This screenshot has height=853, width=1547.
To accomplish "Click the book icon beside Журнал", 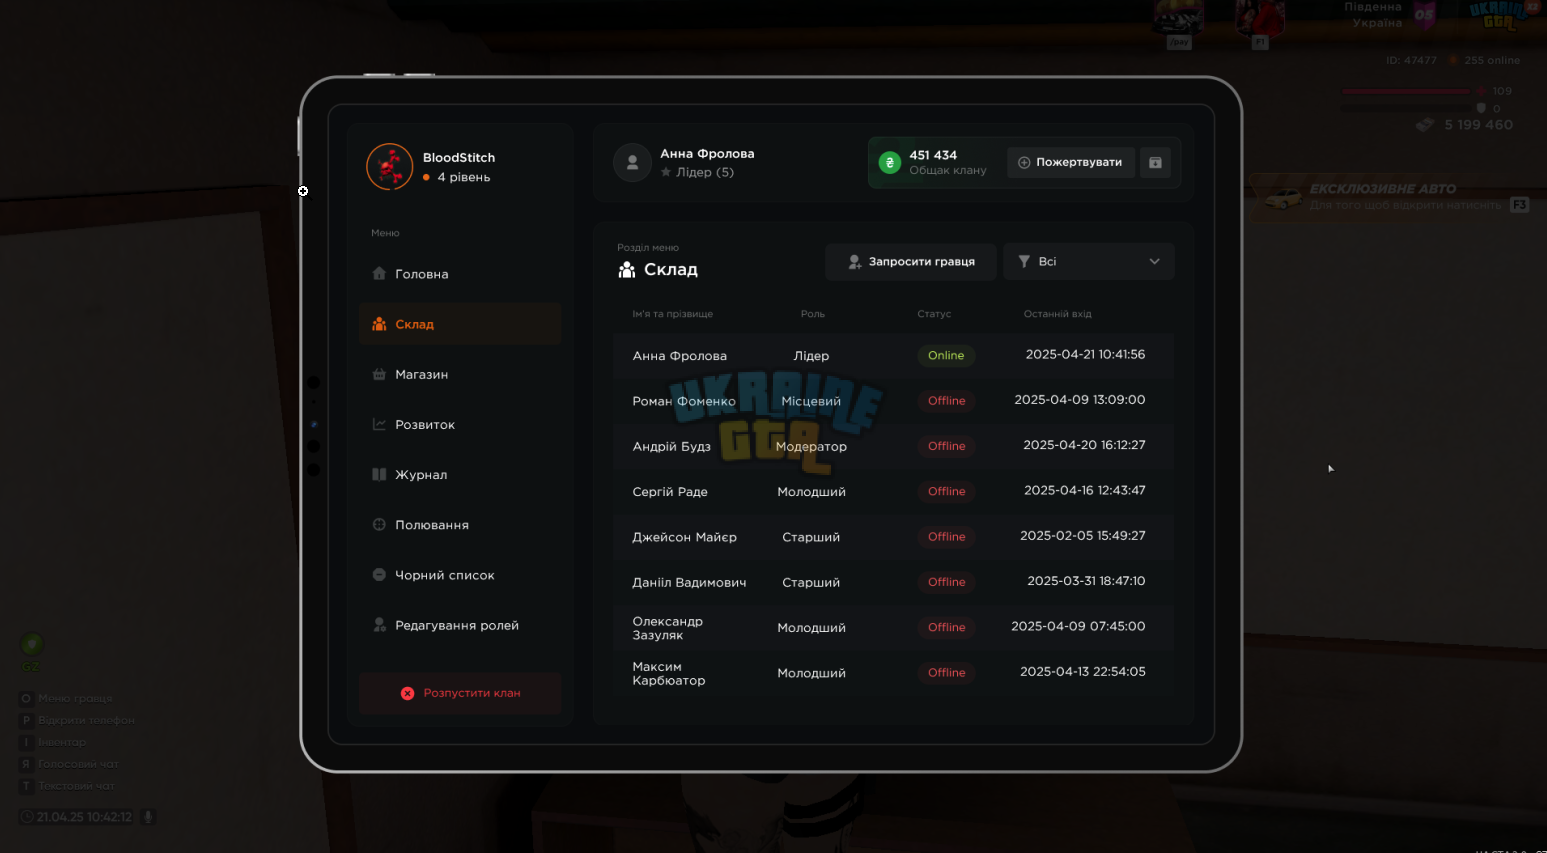I will click(x=379, y=474).
